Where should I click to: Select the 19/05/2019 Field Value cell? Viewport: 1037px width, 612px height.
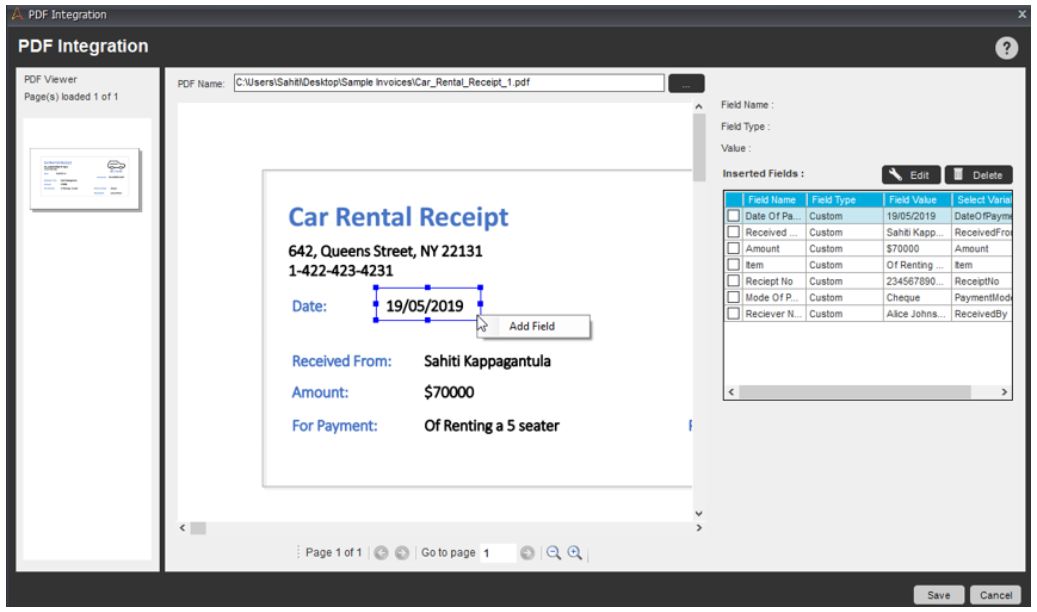[917, 216]
